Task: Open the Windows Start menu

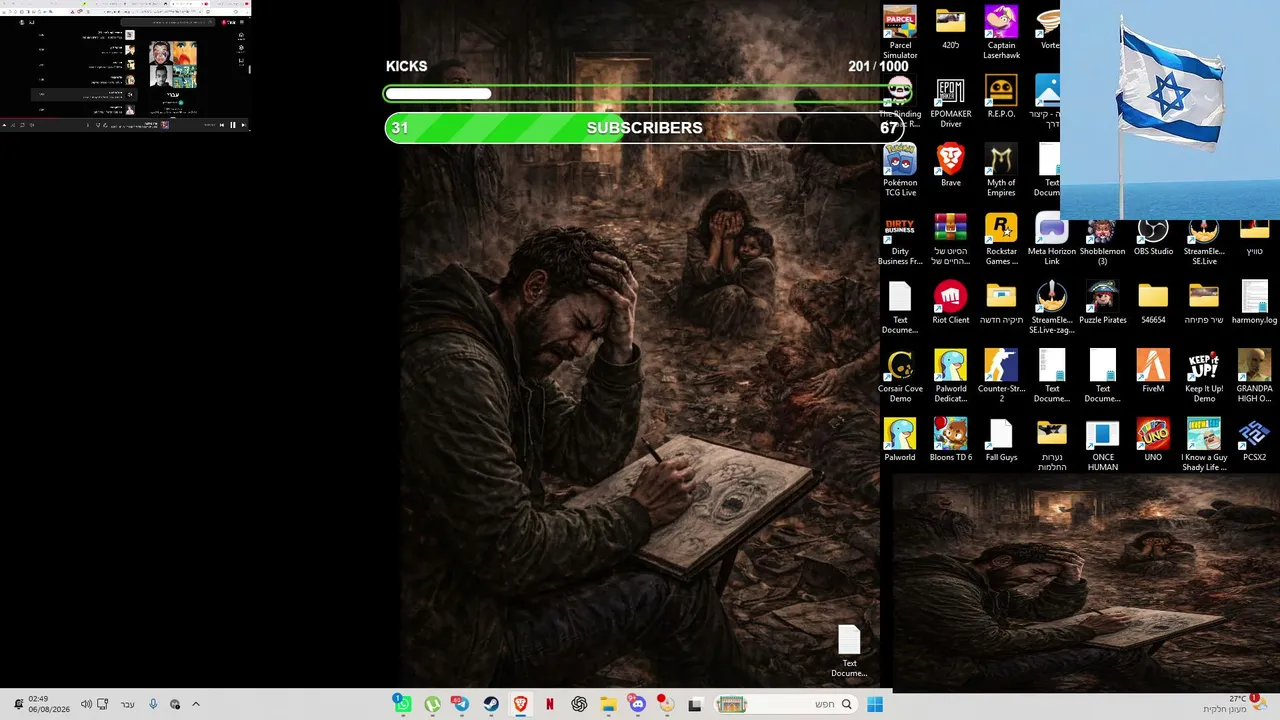Action: (875, 704)
